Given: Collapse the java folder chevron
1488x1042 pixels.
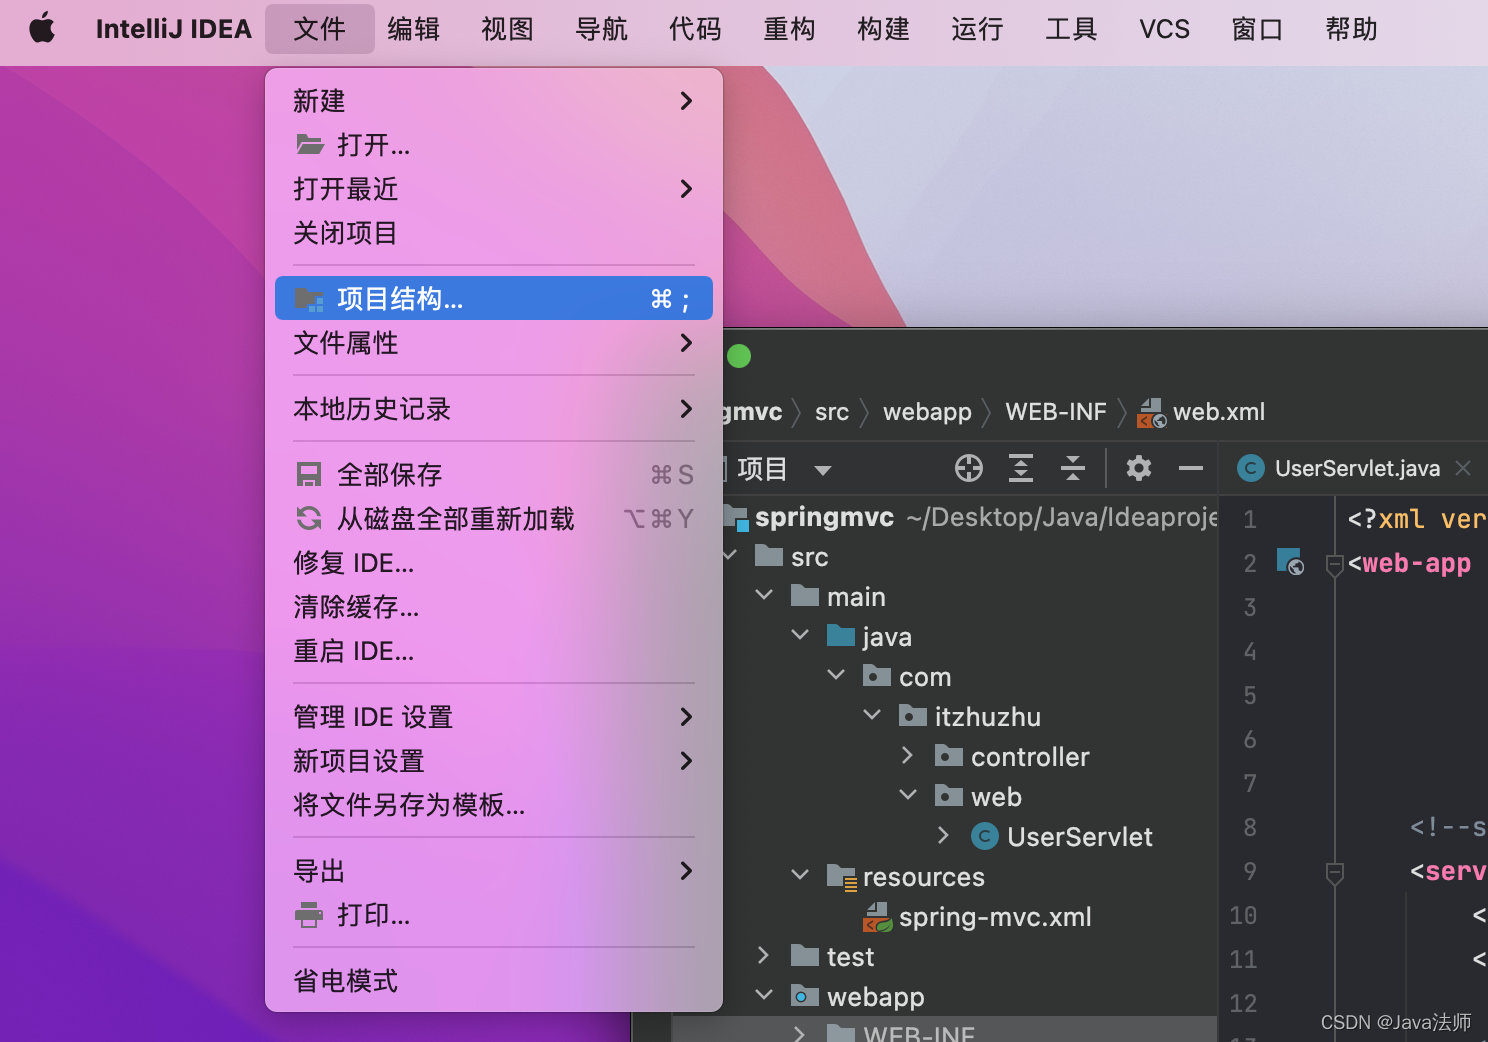Looking at the screenshot, I should [800, 635].
